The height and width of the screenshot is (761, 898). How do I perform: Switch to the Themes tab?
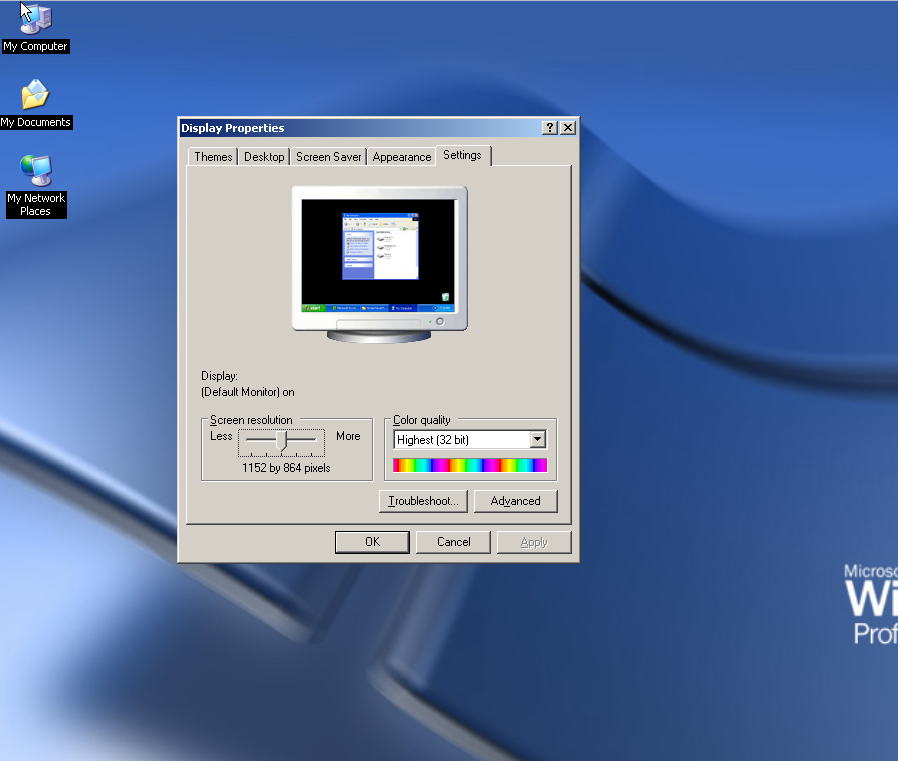pos(213,157)
